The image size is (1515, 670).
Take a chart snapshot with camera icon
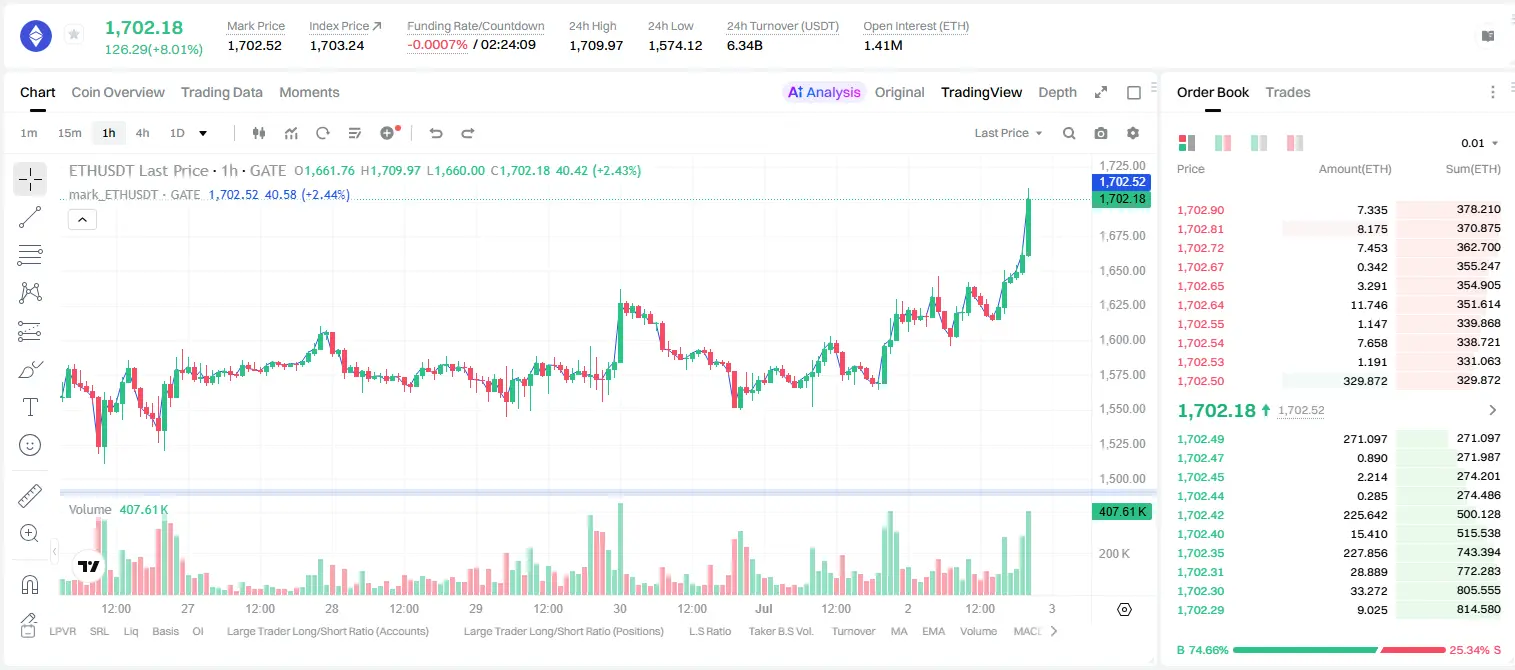point(1101,133)
